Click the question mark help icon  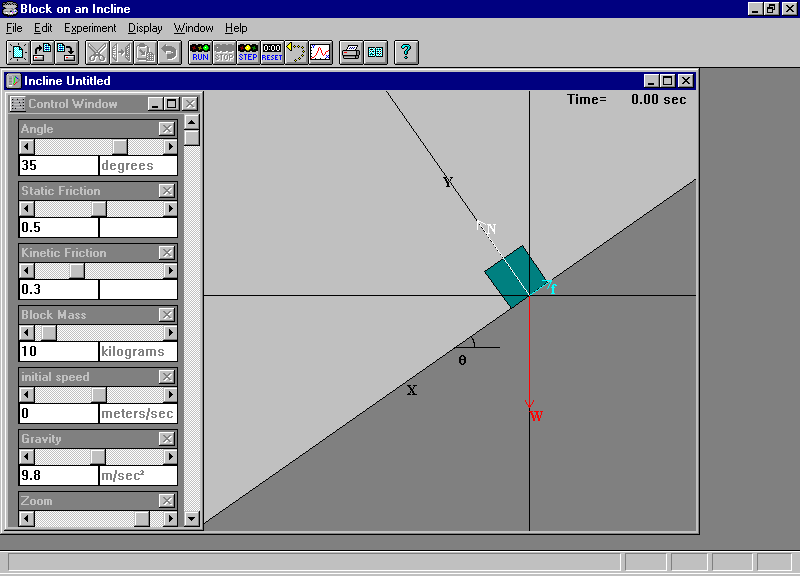405,52
